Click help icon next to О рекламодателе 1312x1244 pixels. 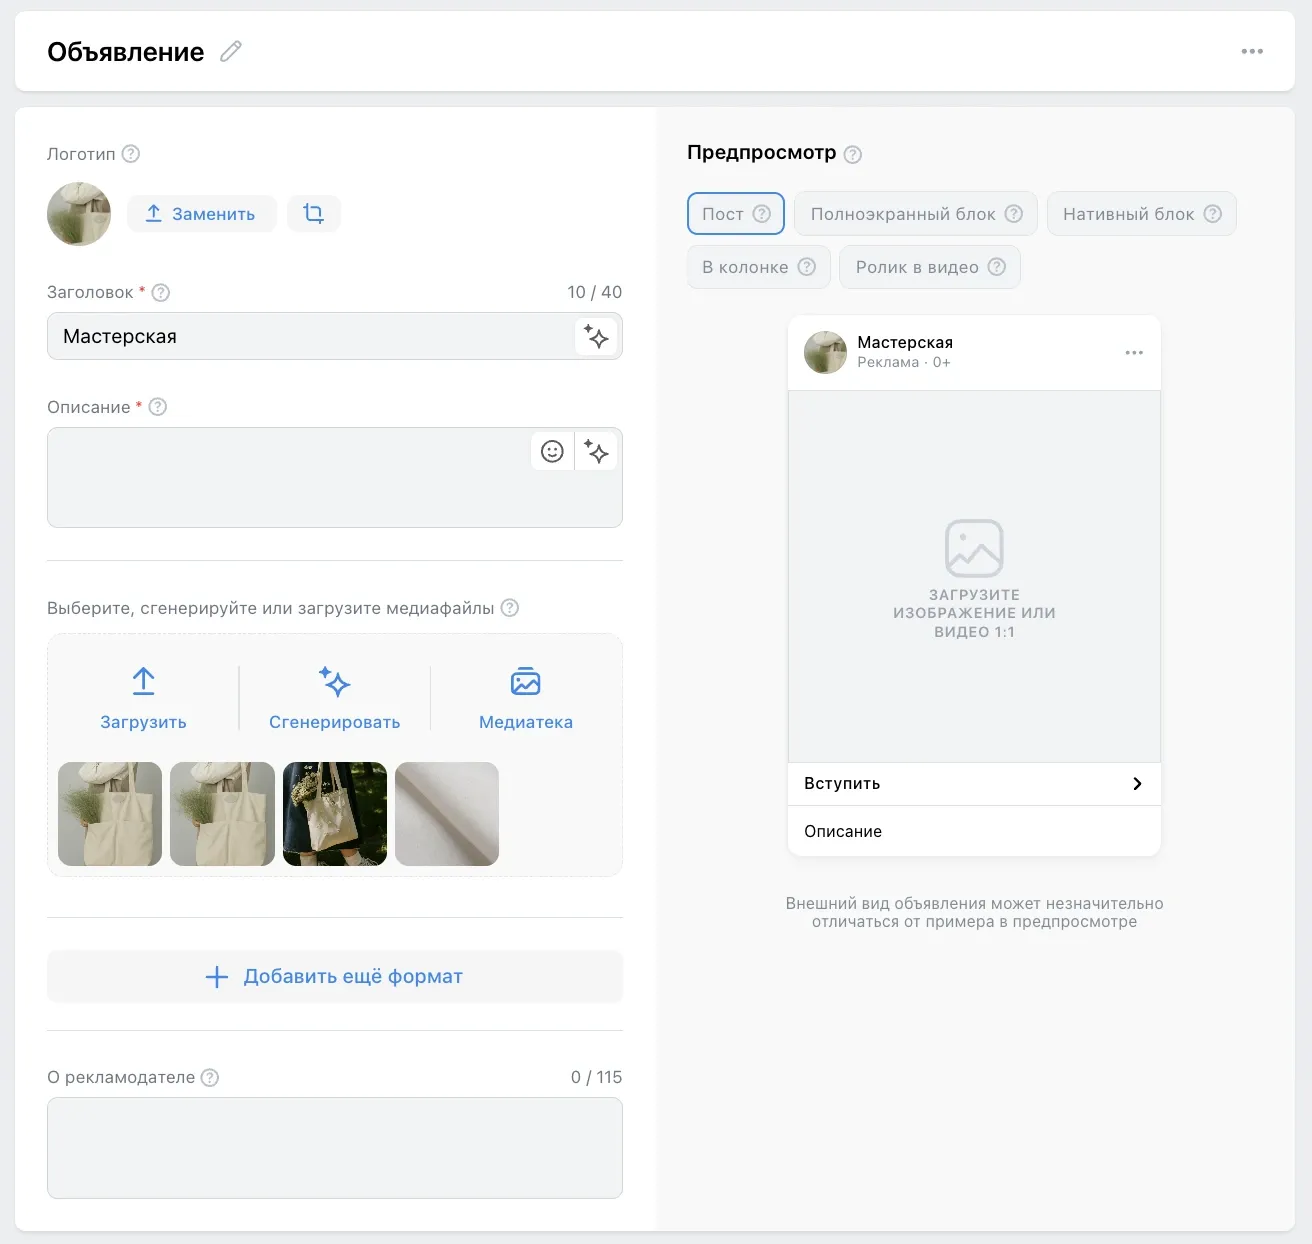point(210,1077)
